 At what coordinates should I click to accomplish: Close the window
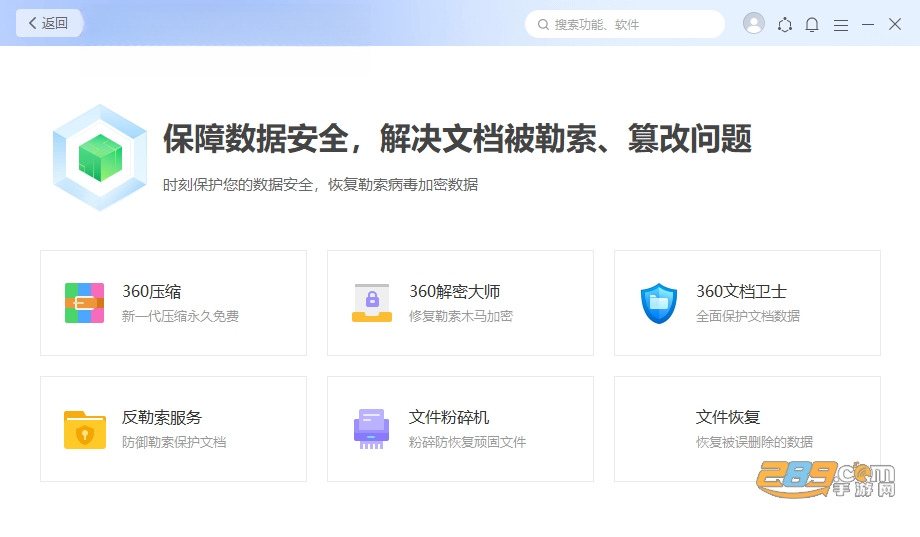(895, 24)
